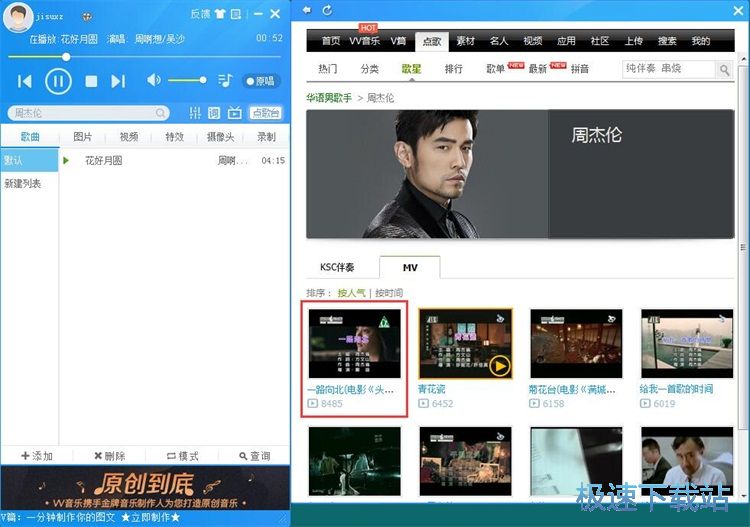
Task: Switch to the 视频 tab
Action: 129,137
